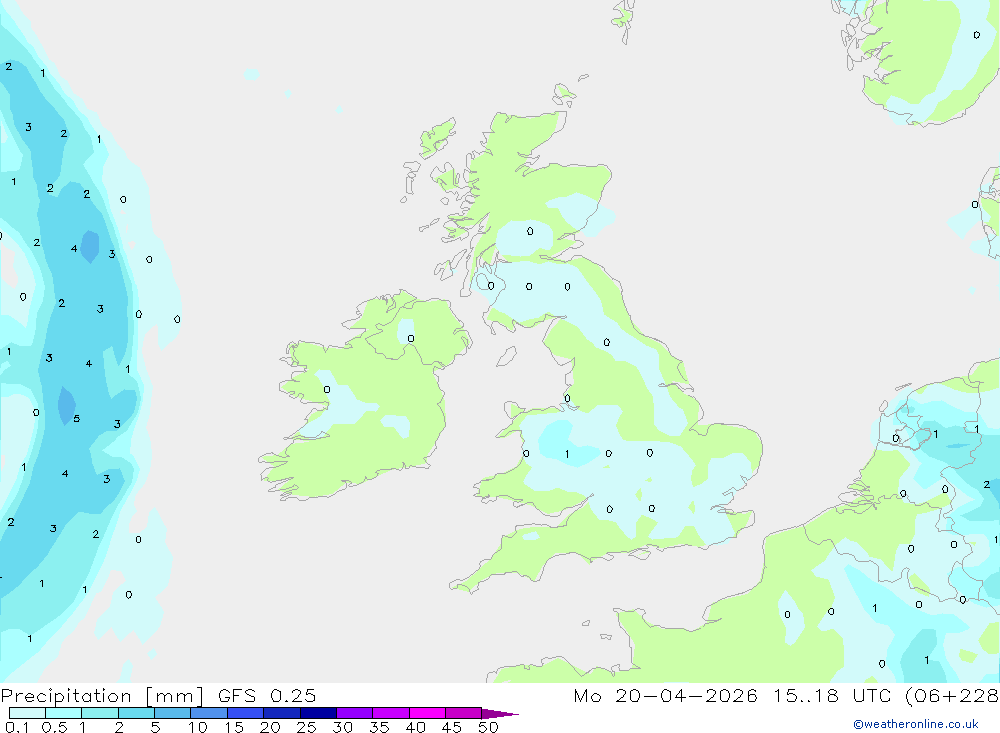Click the '30' legend scale label
Image resolution: width=1000 pixels, height=733 pixels.
[x=342, y=727]
